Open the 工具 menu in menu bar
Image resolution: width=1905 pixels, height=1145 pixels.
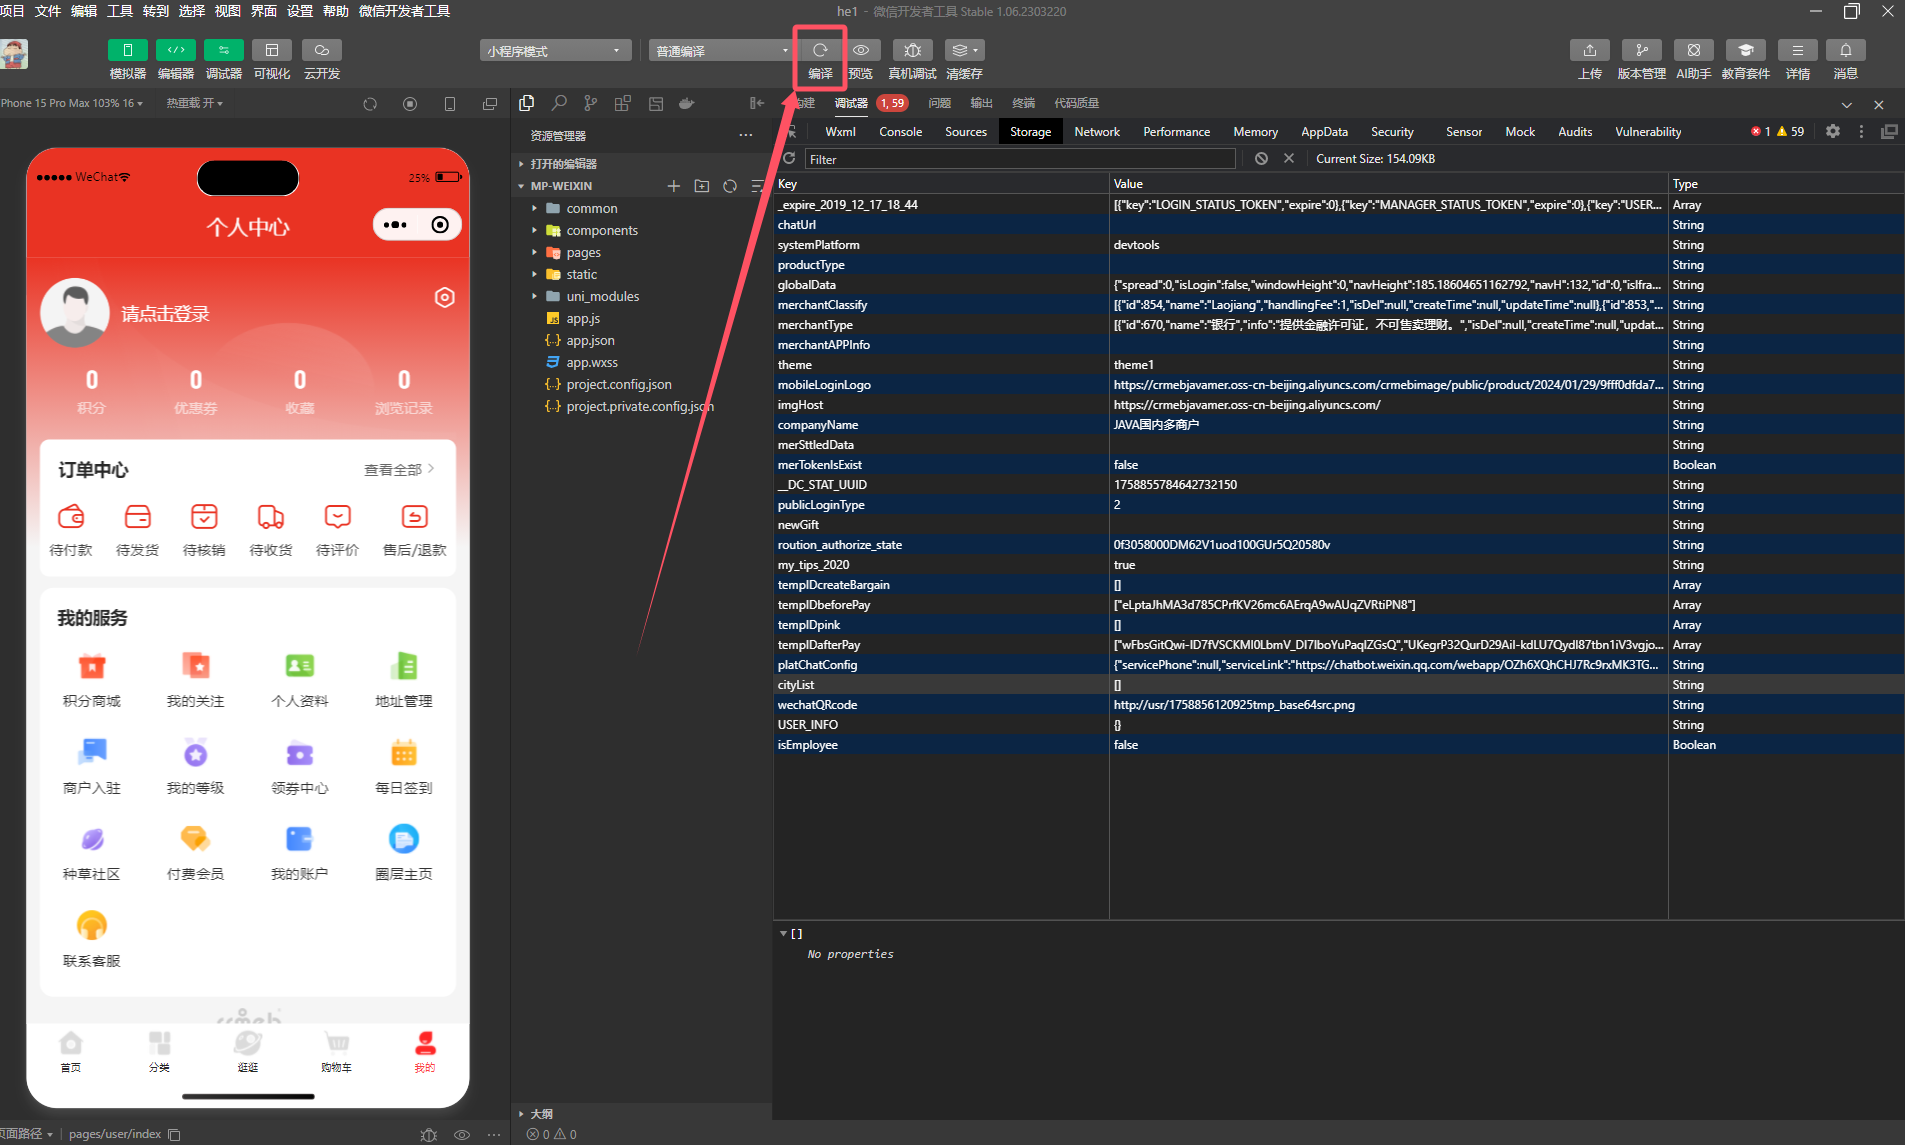tap(120, 11)
